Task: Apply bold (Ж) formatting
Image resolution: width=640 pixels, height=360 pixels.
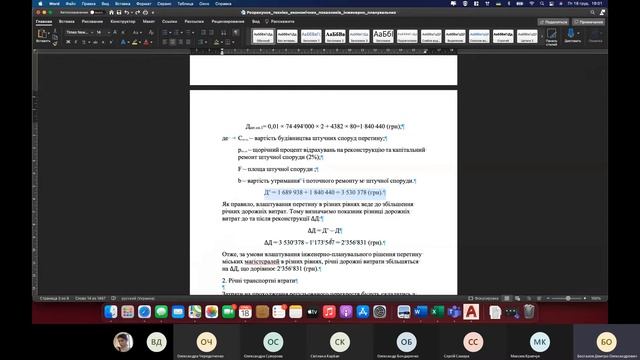Action: 68,42
